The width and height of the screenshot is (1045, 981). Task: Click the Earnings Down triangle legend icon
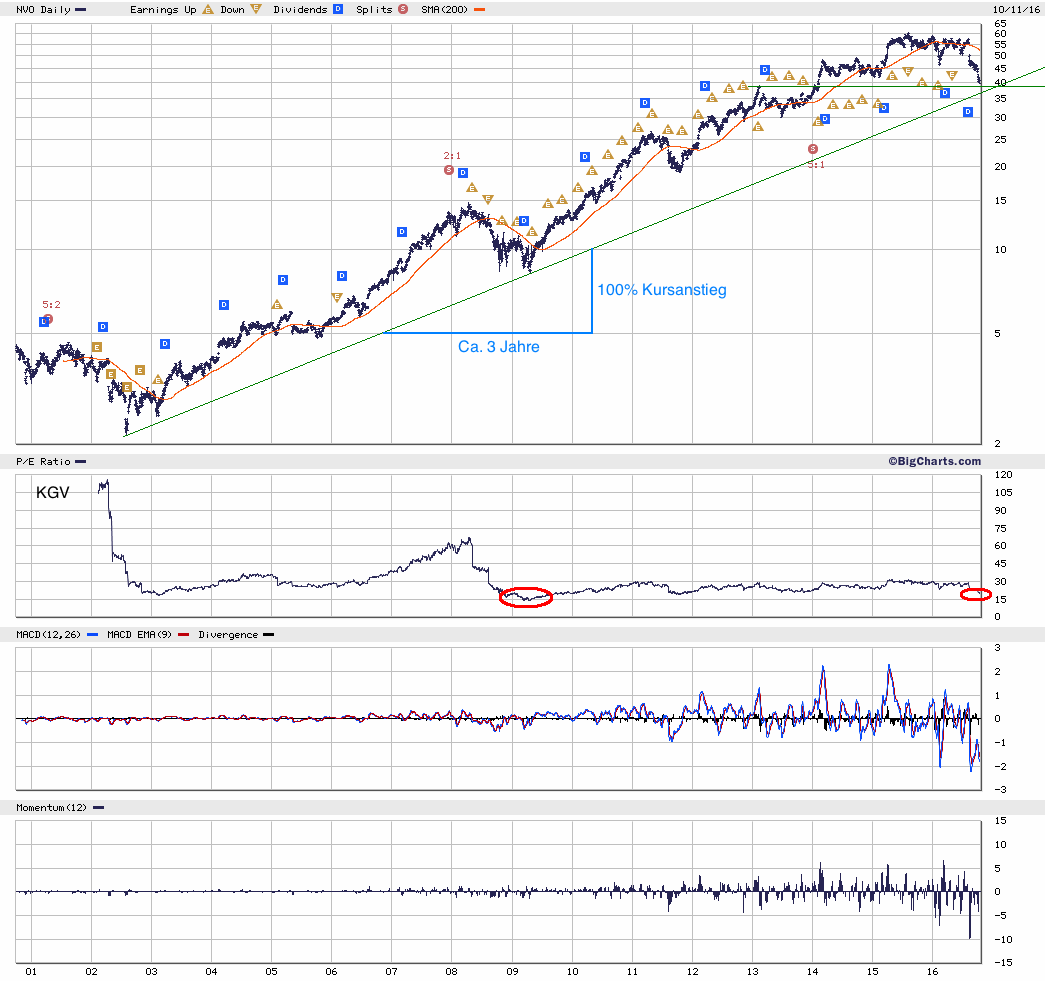(256, 9)
